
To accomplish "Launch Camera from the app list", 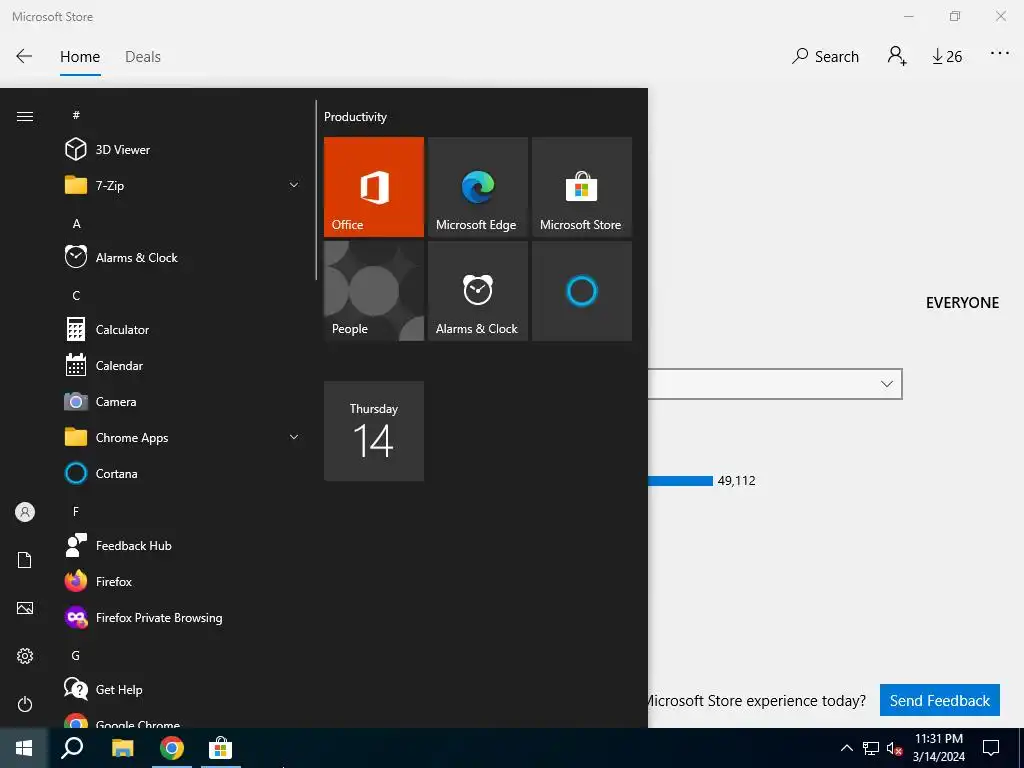I will pyautogui.click(x=183, y=402).
